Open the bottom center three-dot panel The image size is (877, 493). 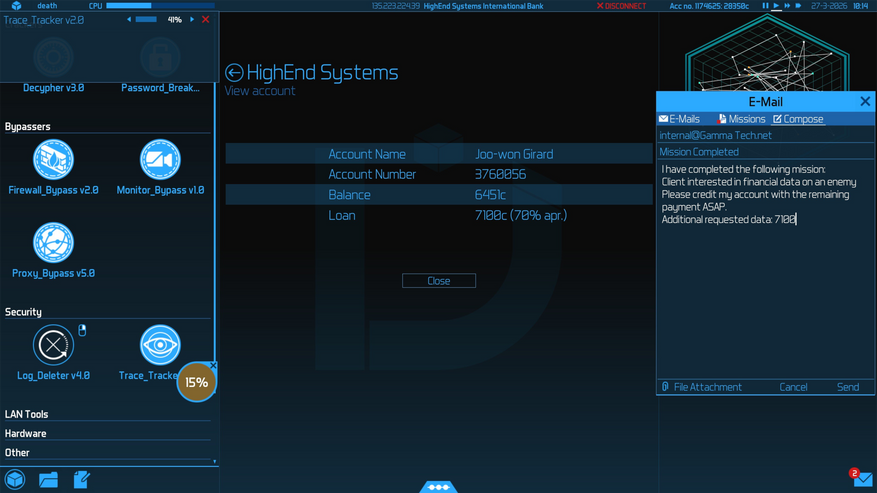click(x=438, y=487)
